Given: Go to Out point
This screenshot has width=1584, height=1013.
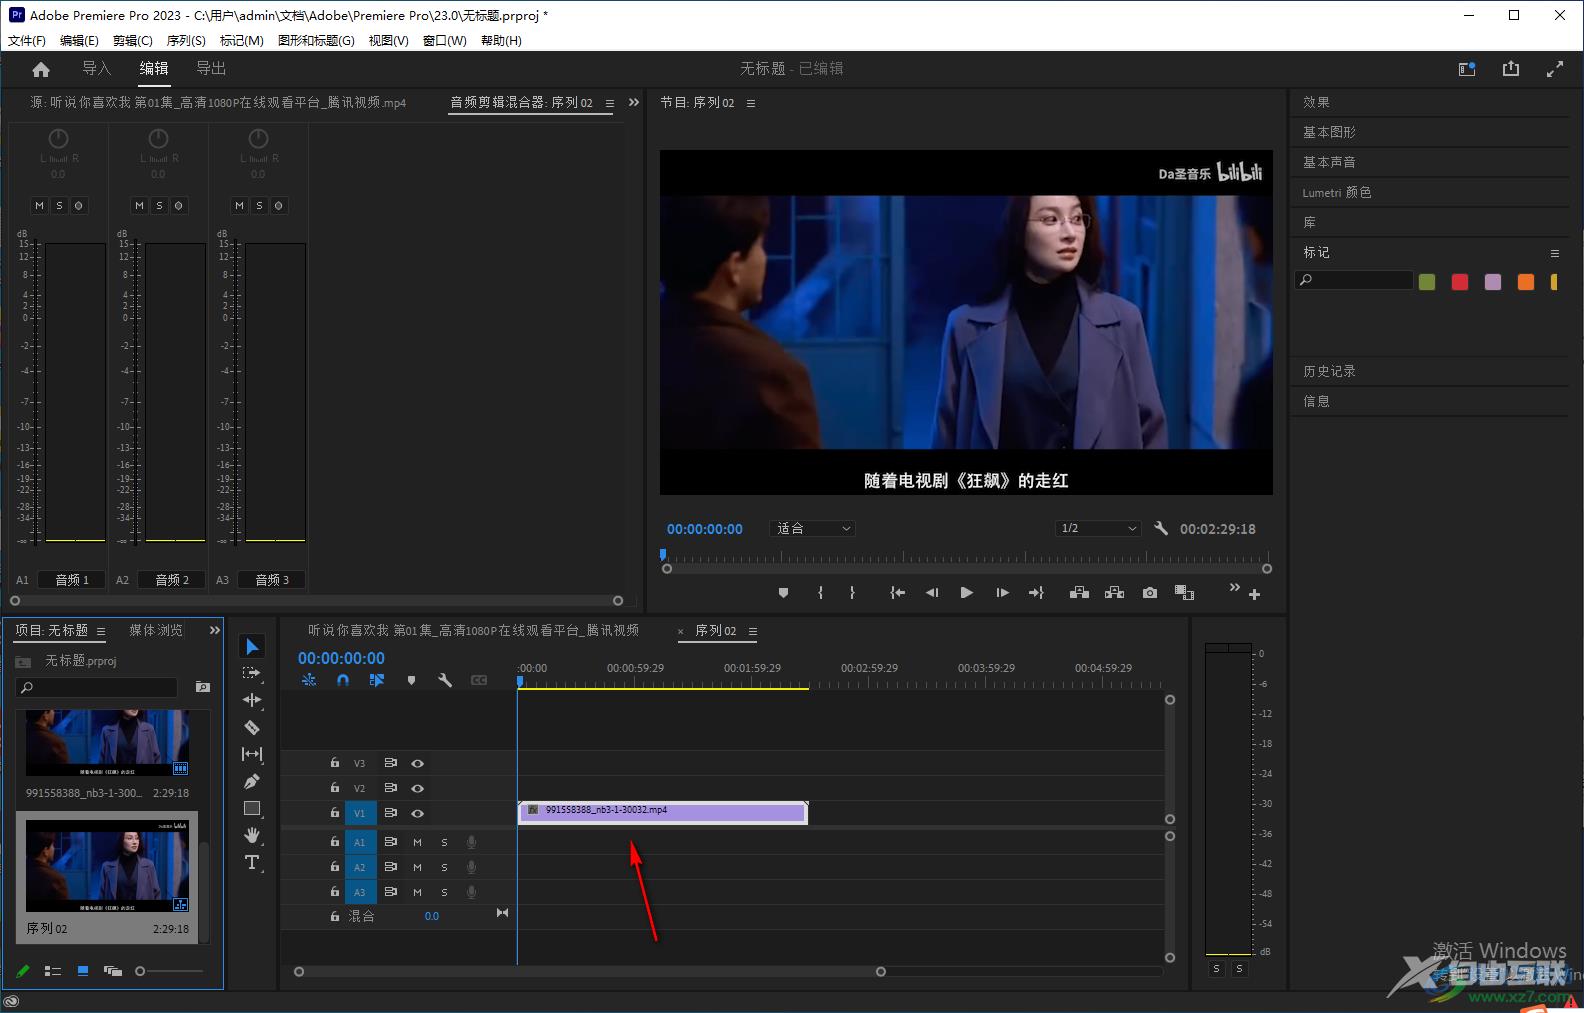Looking at the screenshot, I should (1036, 593).
